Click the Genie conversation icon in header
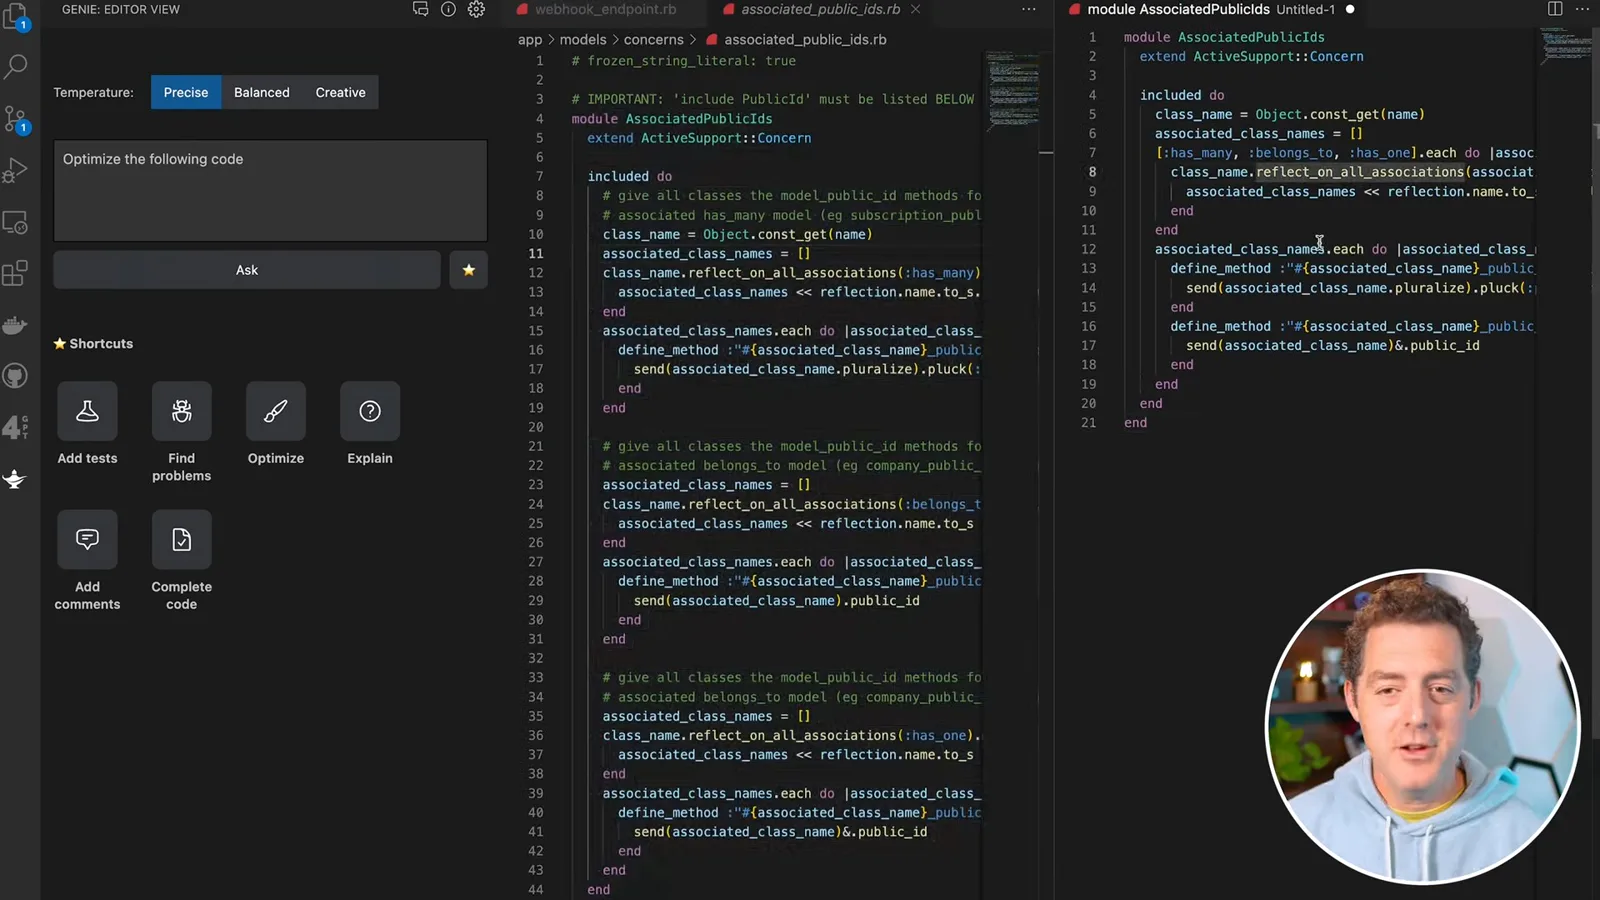The width and height of the screenshot is (1600, 900). pos(420,9)
